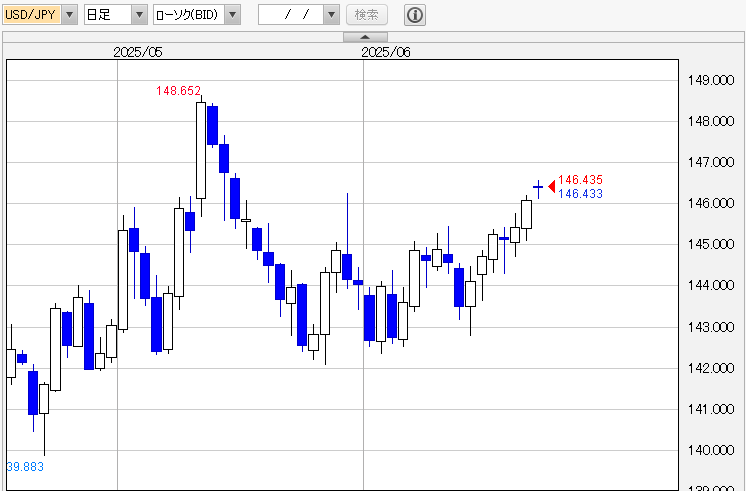Click the blue 146.433 price value

(x=580, y=194)
